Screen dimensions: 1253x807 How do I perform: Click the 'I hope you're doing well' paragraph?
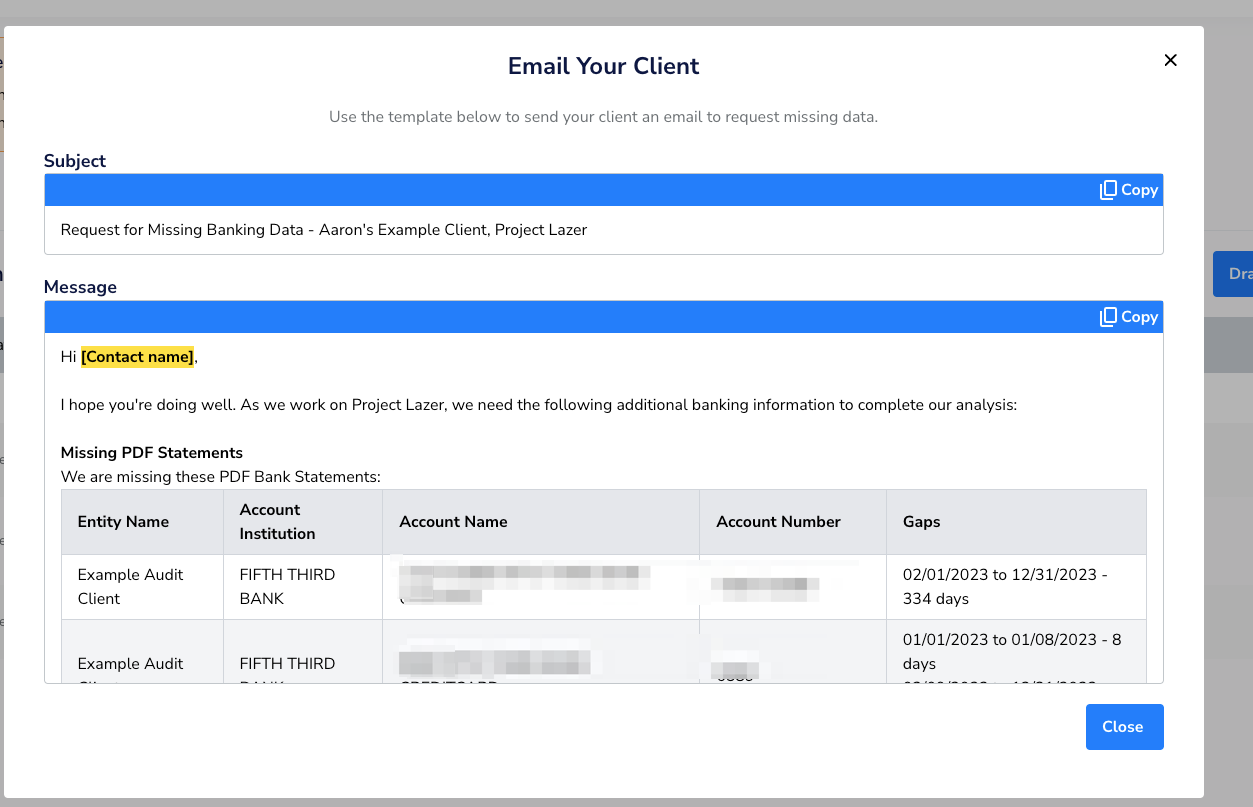click(539, 405)
